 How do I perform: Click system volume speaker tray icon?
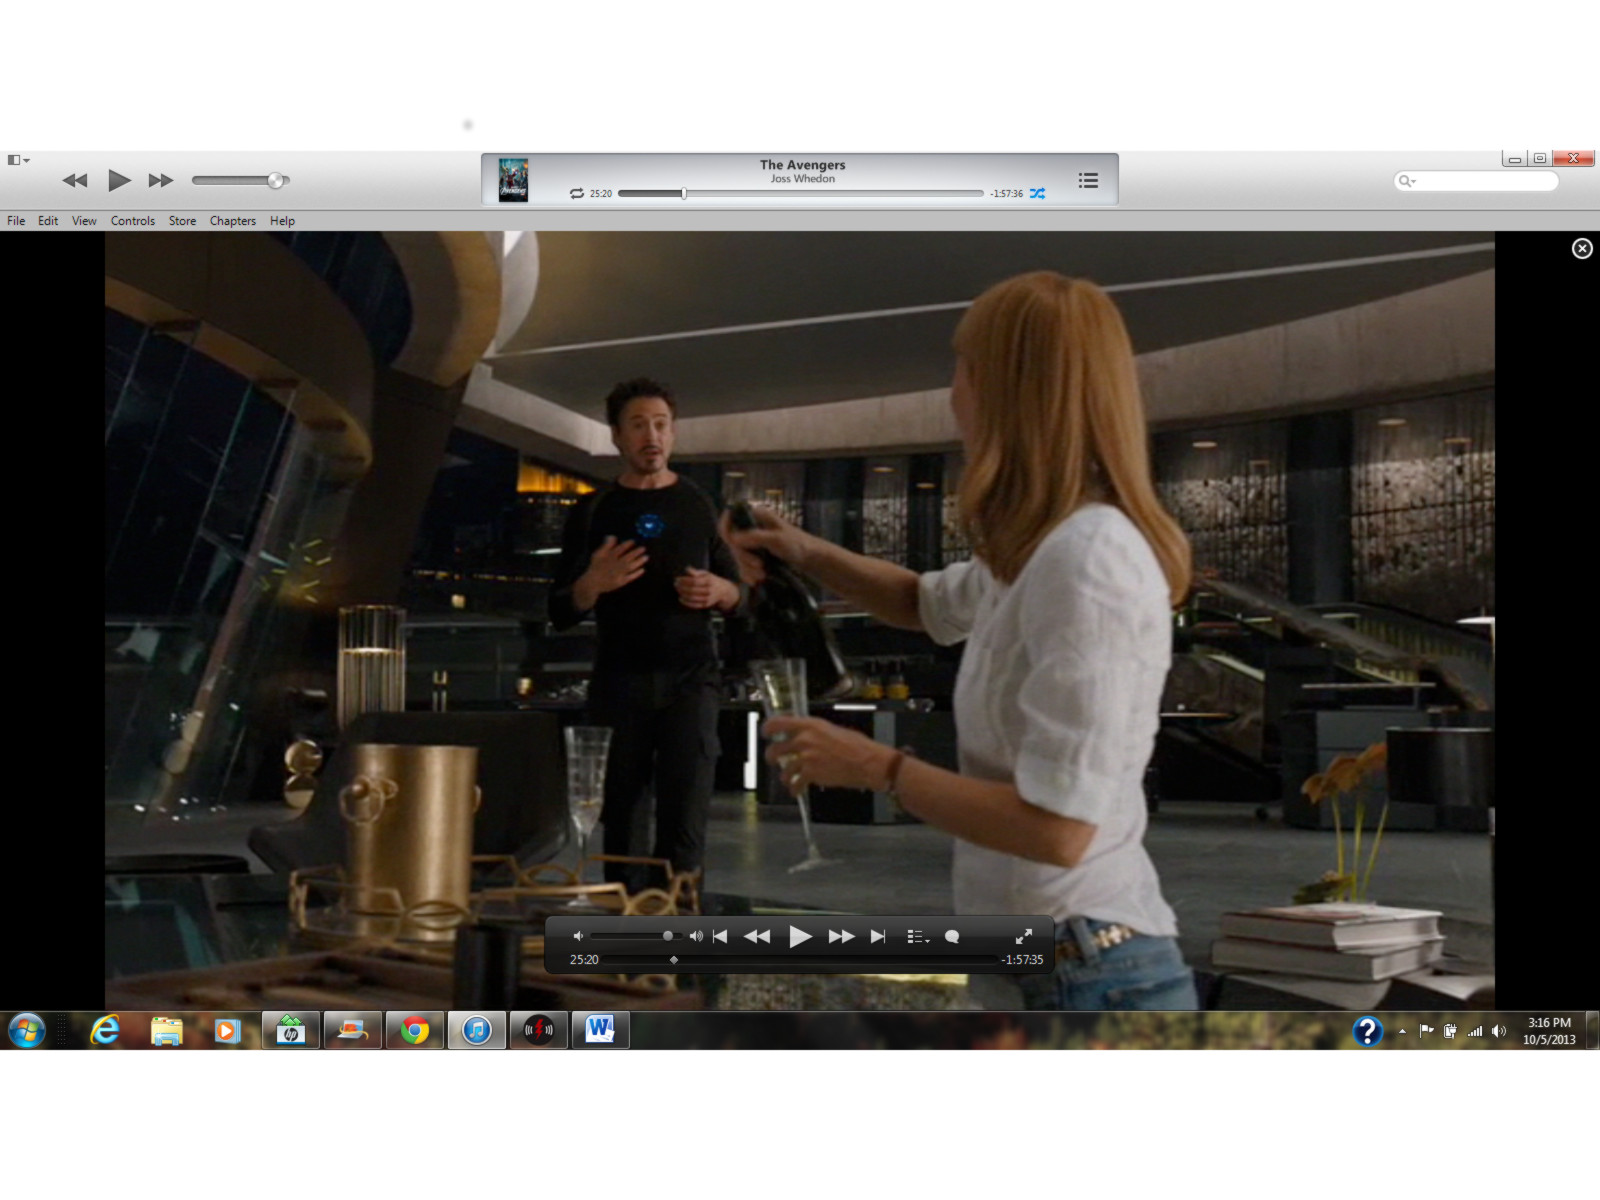(1498, 1031)
